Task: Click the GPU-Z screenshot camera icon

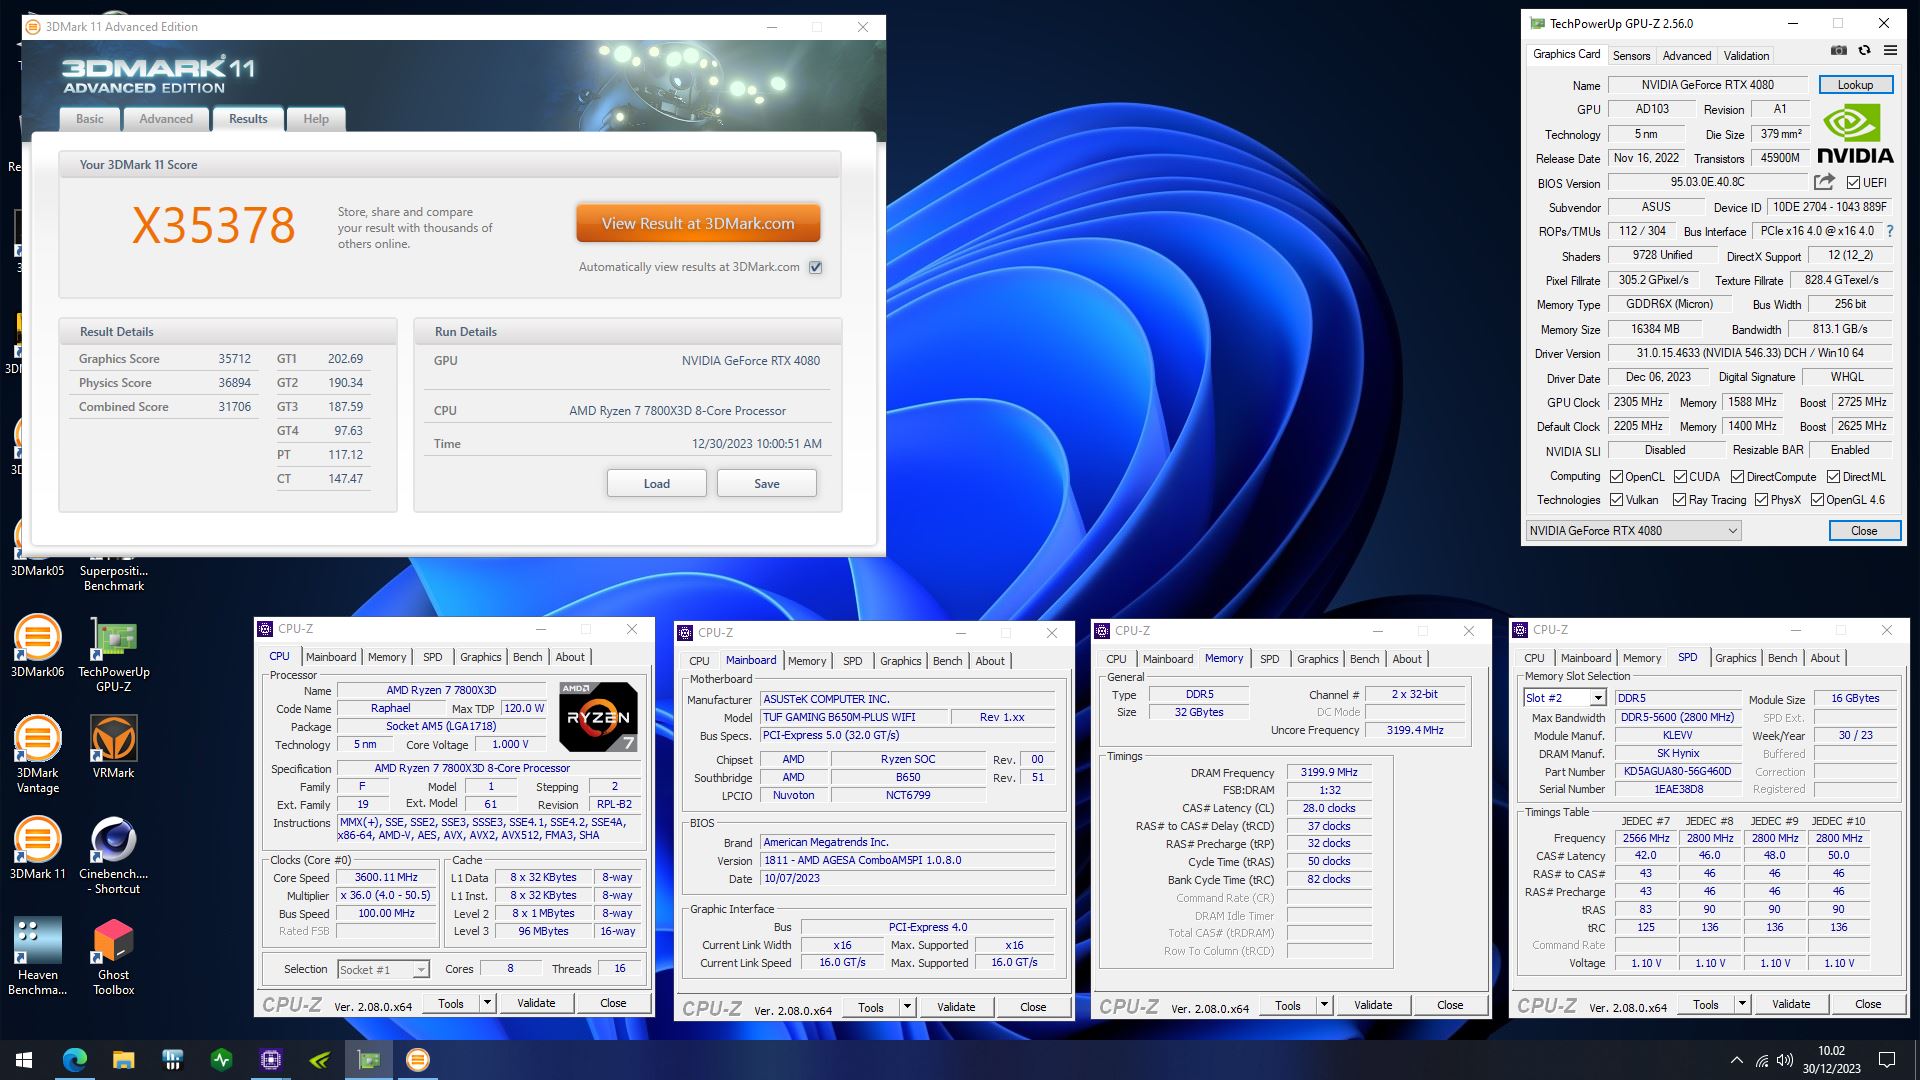Action: coord(1838,51)
